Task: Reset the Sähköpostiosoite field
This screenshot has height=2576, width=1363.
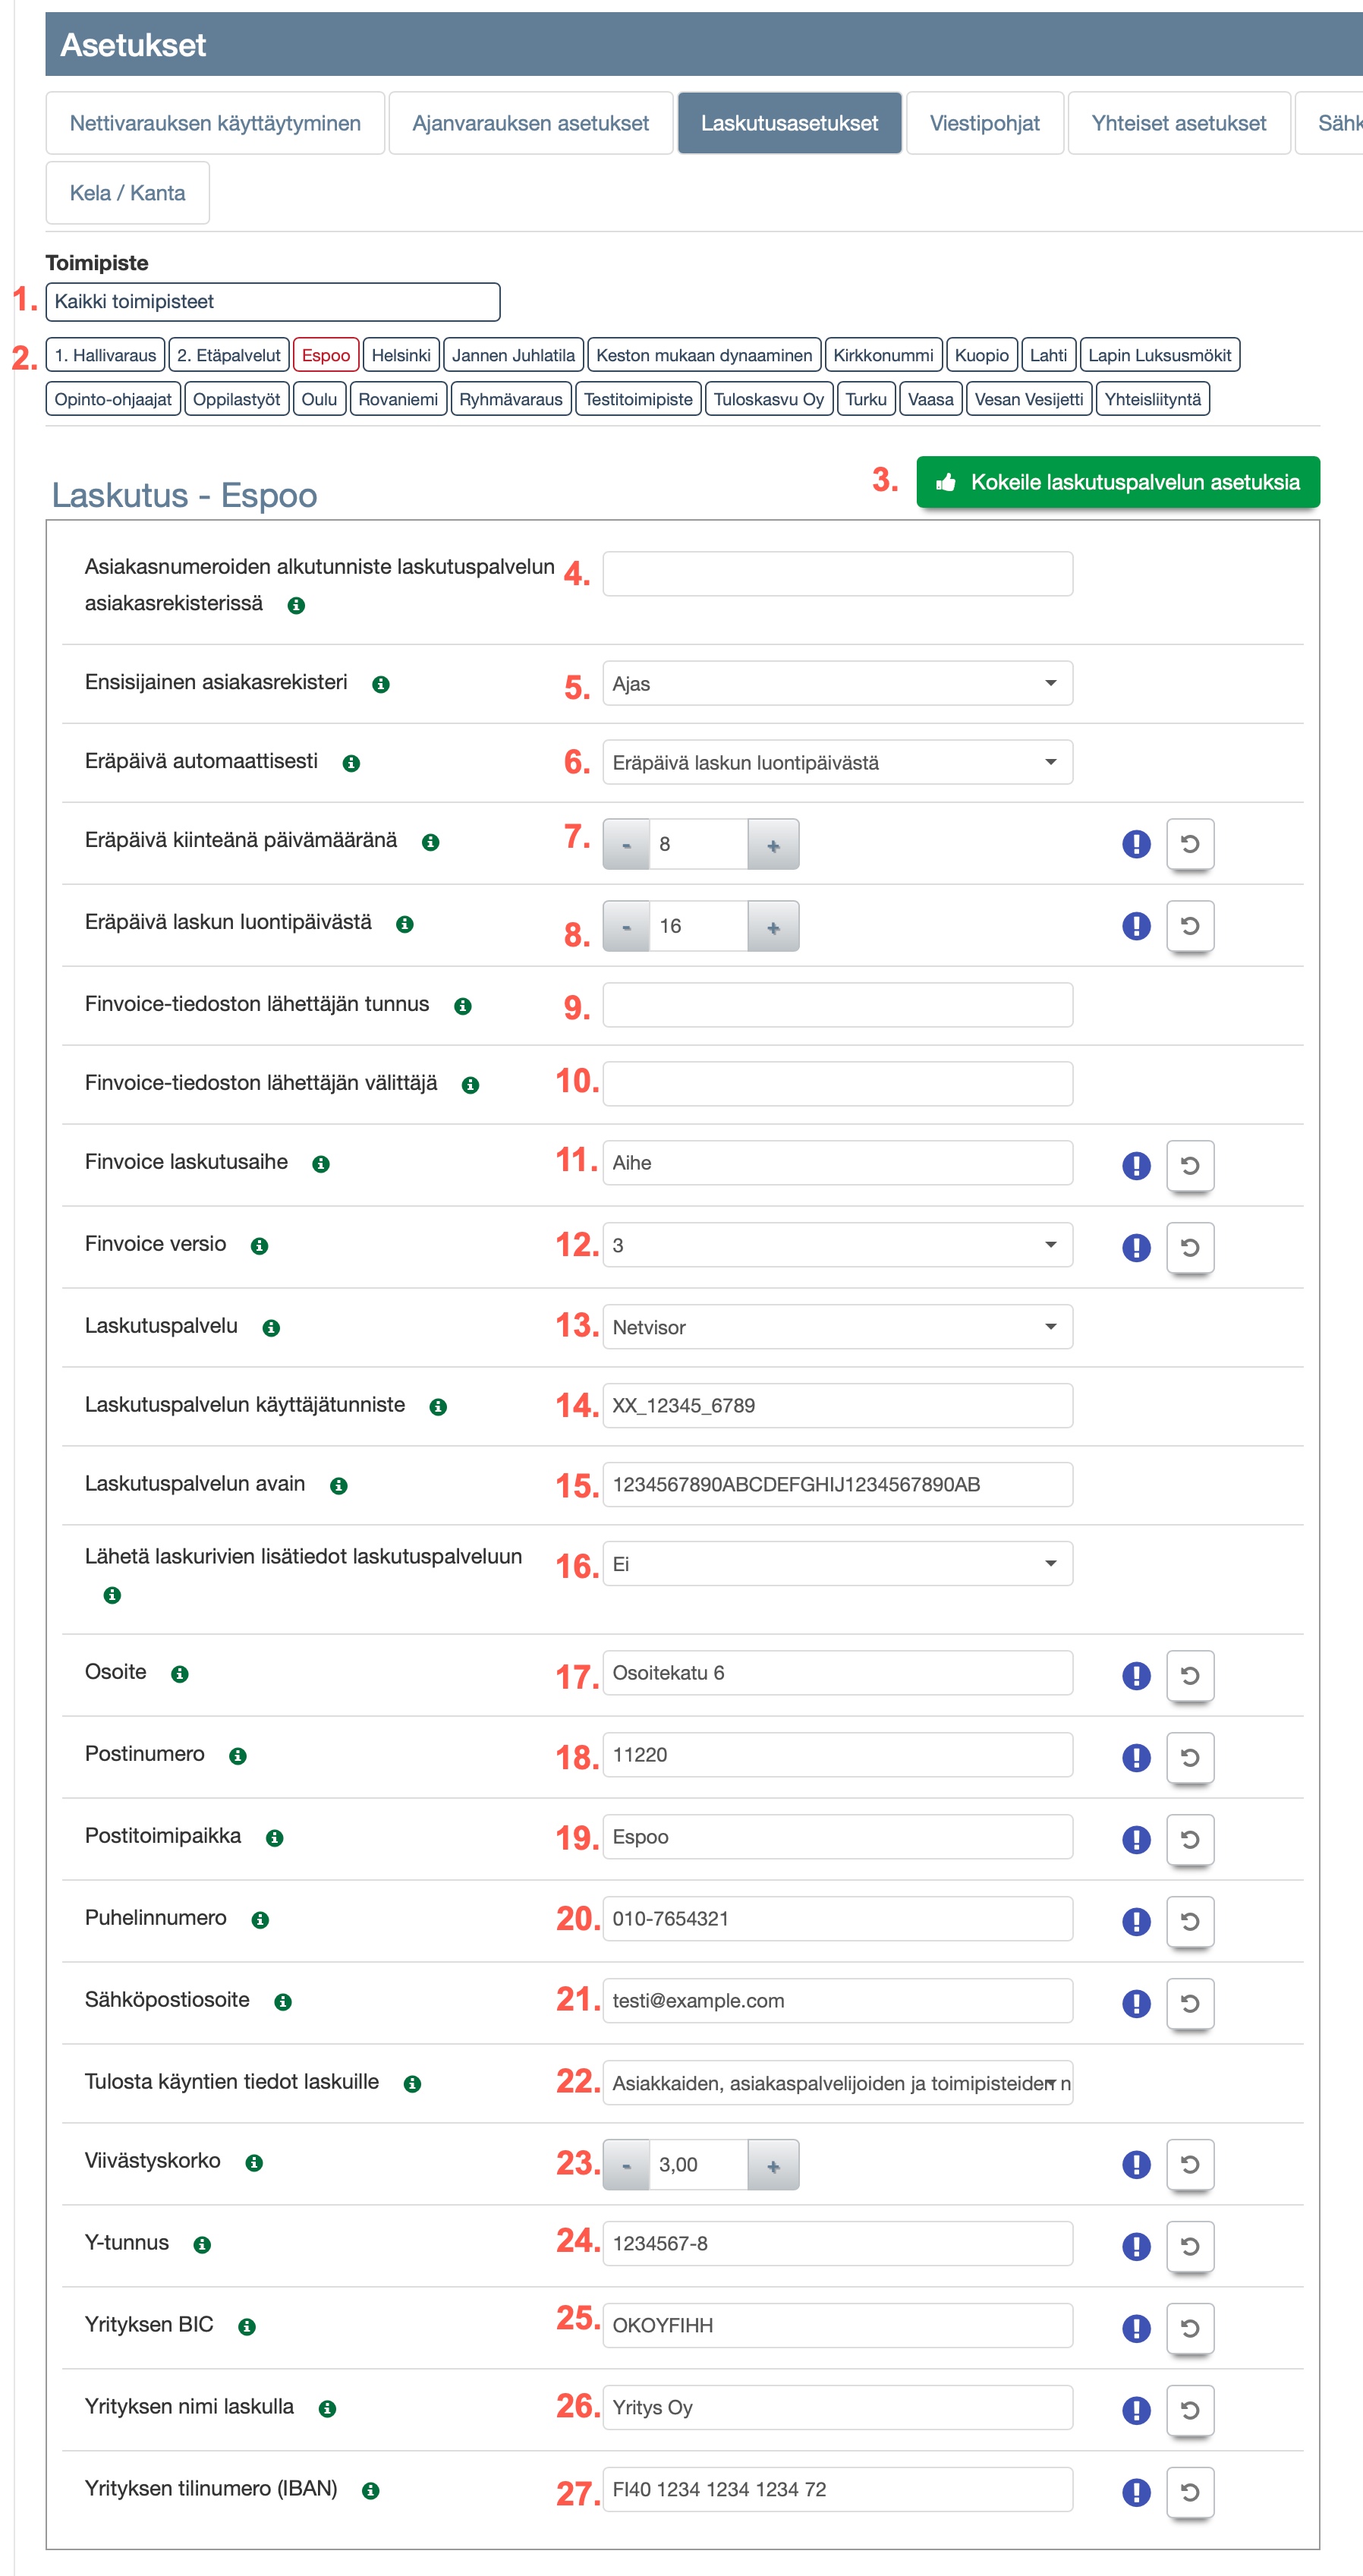Action: pos(1189,2003)
